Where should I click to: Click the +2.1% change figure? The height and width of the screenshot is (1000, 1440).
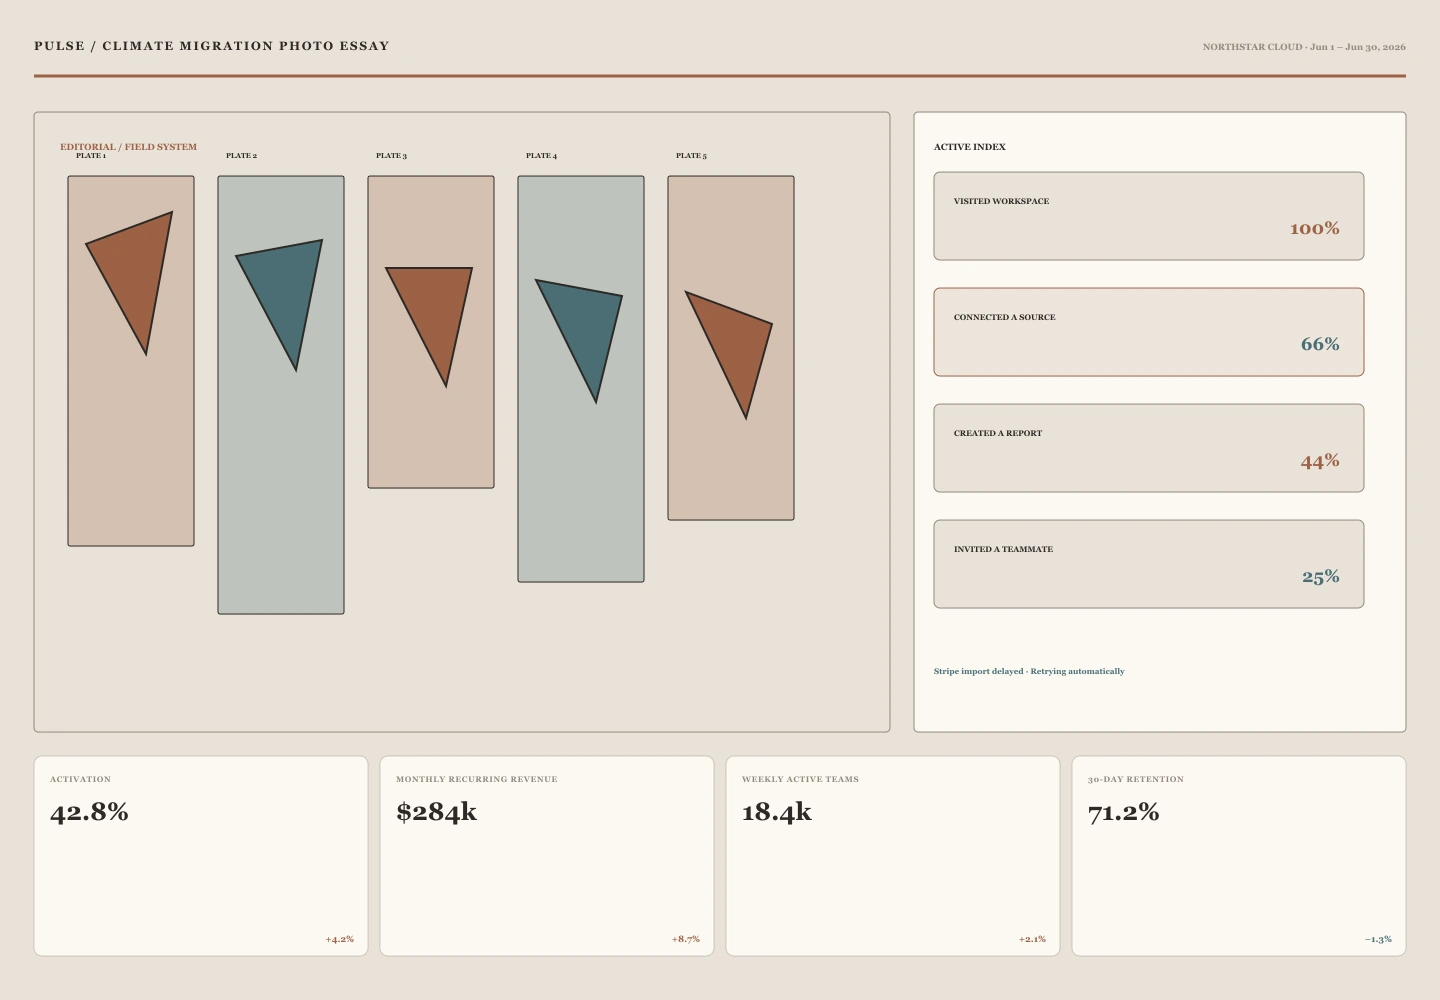coord(1032,939)
